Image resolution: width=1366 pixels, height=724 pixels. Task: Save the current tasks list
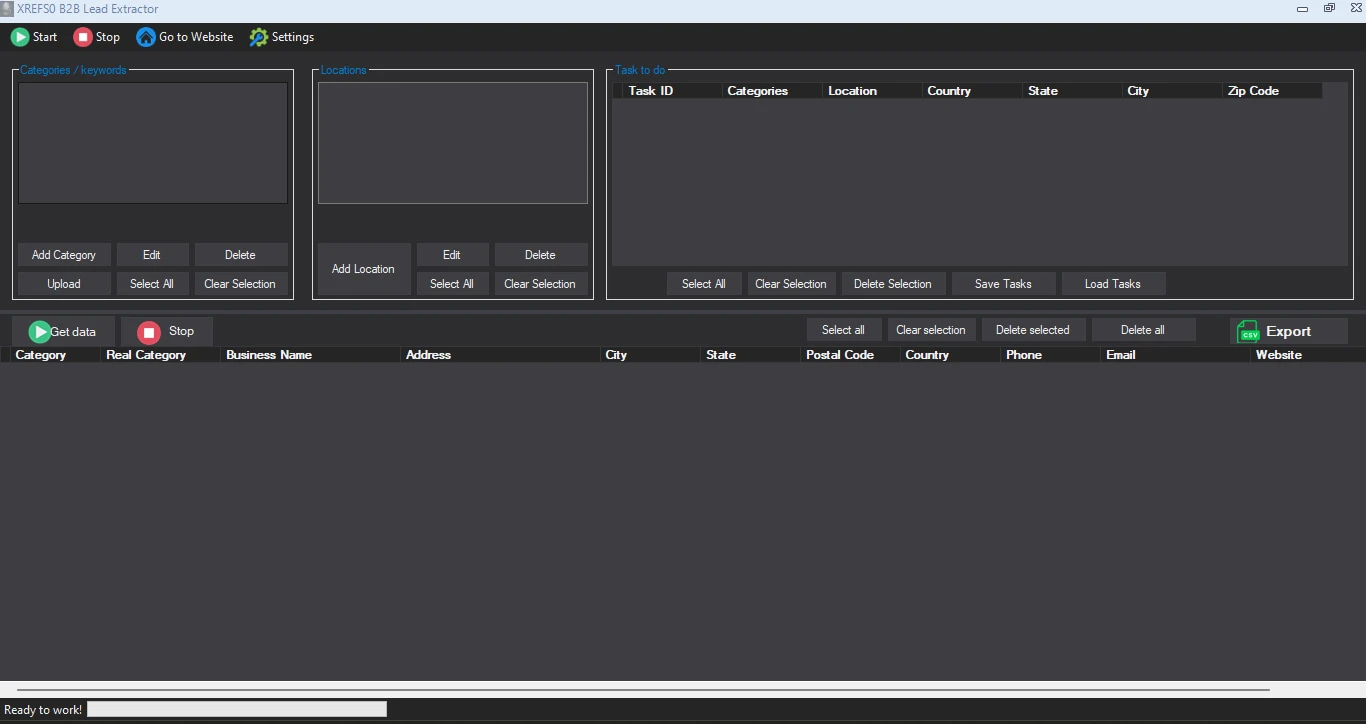click(x=1003, y=284)
